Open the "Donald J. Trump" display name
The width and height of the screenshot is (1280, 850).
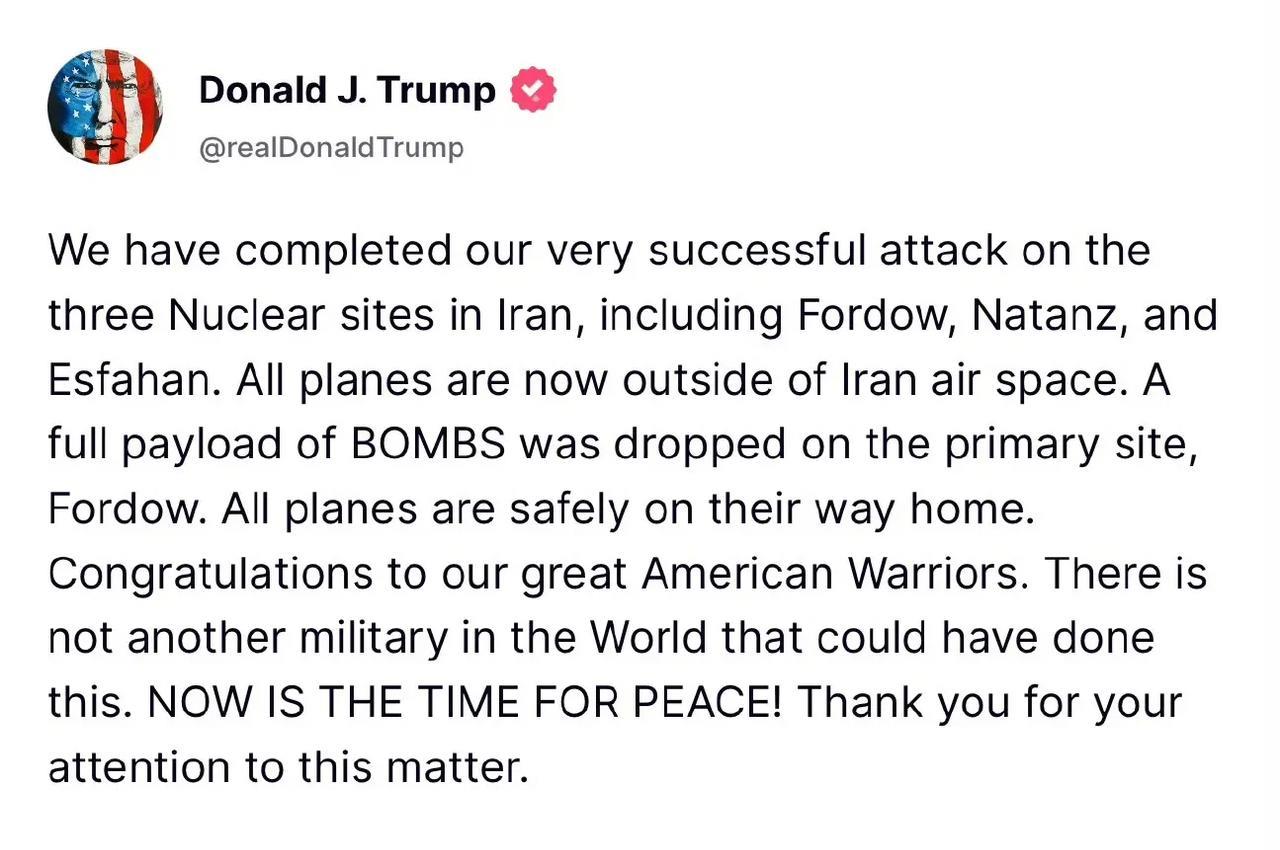coord(347,91)
